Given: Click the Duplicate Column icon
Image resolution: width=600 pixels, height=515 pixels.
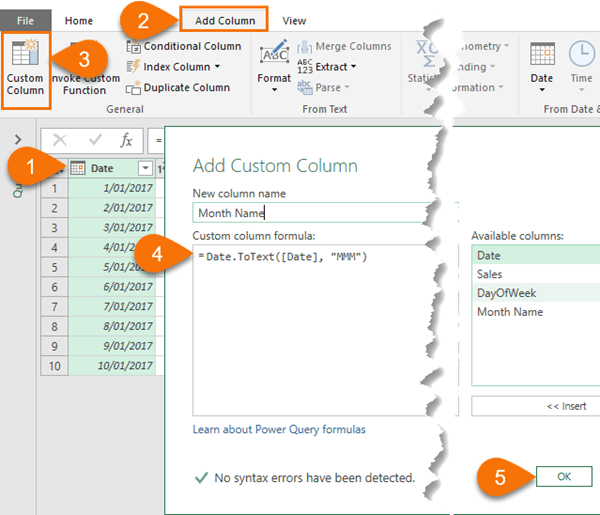Looking at the screenshot, I should coord(133,88).
